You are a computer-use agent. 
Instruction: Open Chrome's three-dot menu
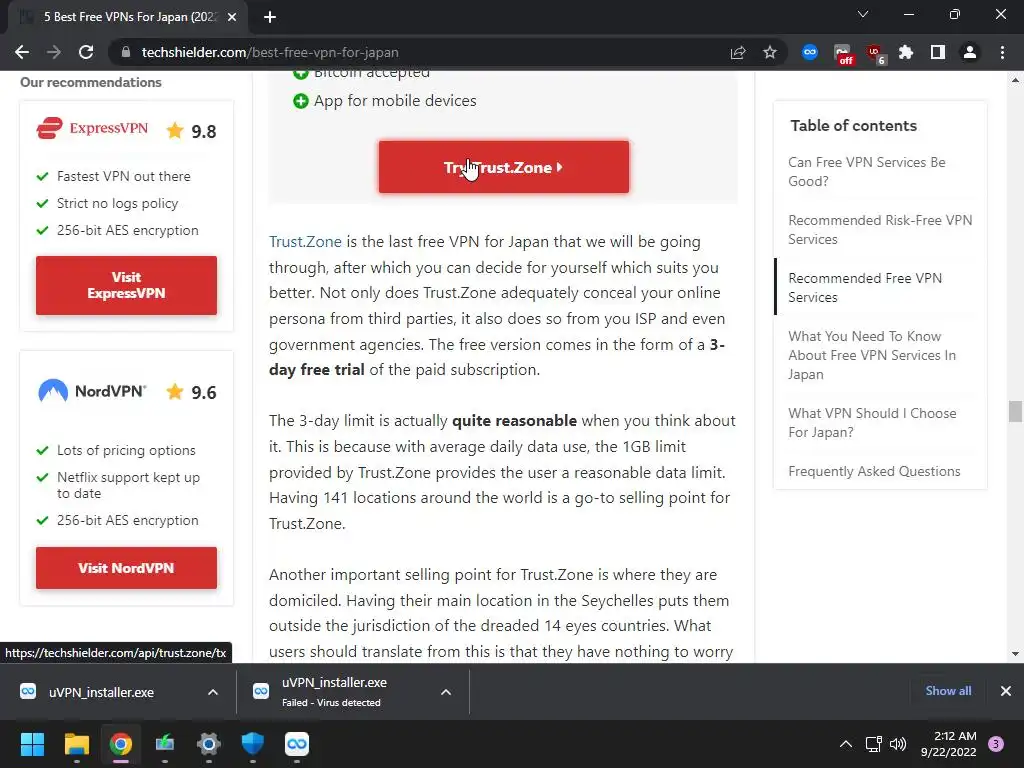point(1002,52)
